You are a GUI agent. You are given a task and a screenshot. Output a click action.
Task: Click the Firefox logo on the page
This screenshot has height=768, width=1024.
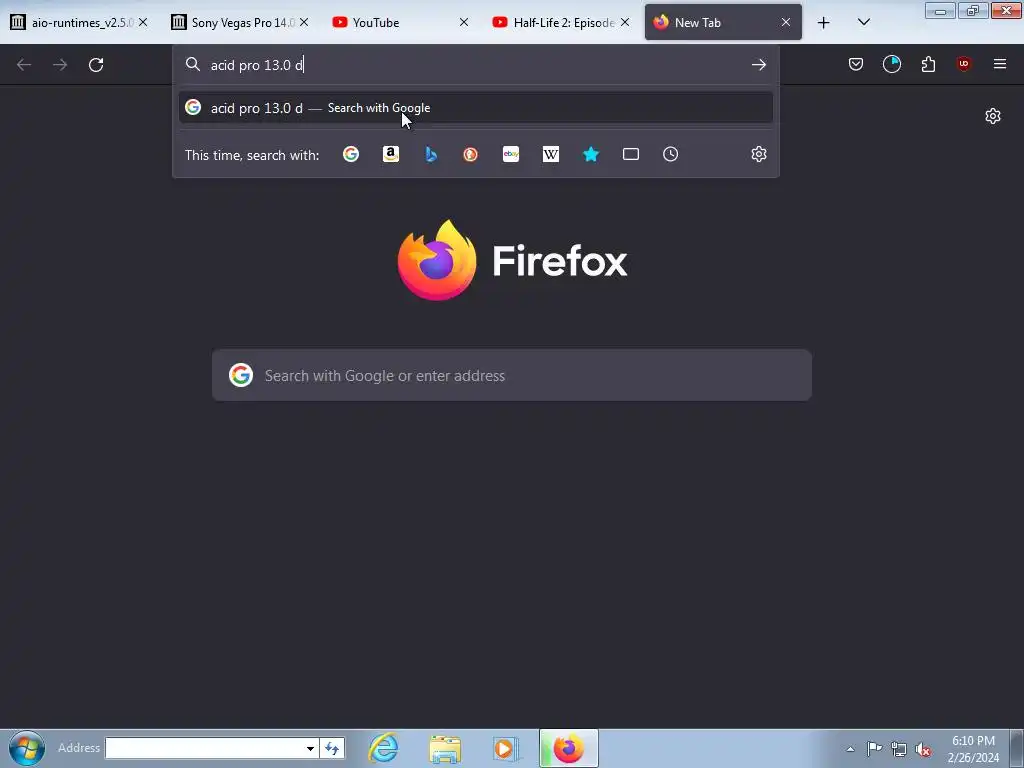(x=512, y=260)
